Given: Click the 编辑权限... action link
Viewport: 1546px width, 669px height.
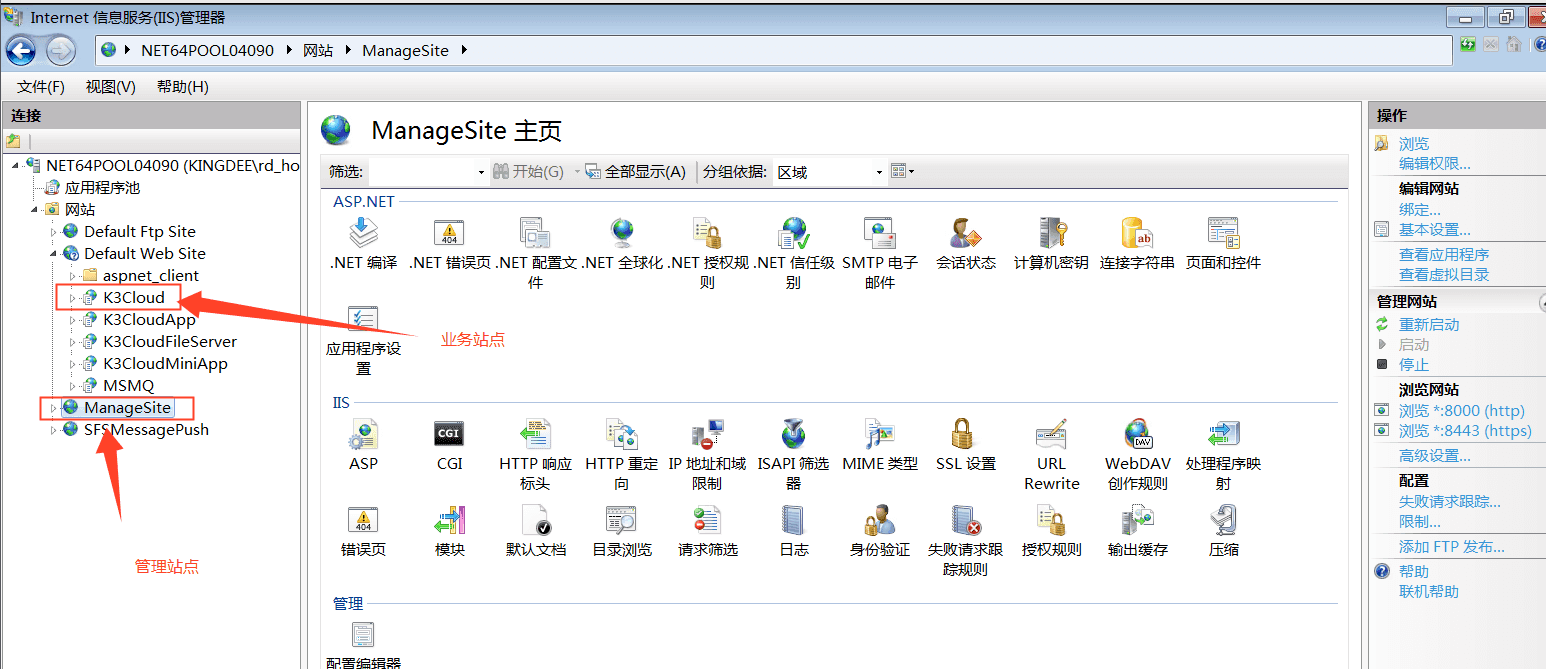Looking at the screenshot, I should pyautogui.click(x=1434, y=164).
